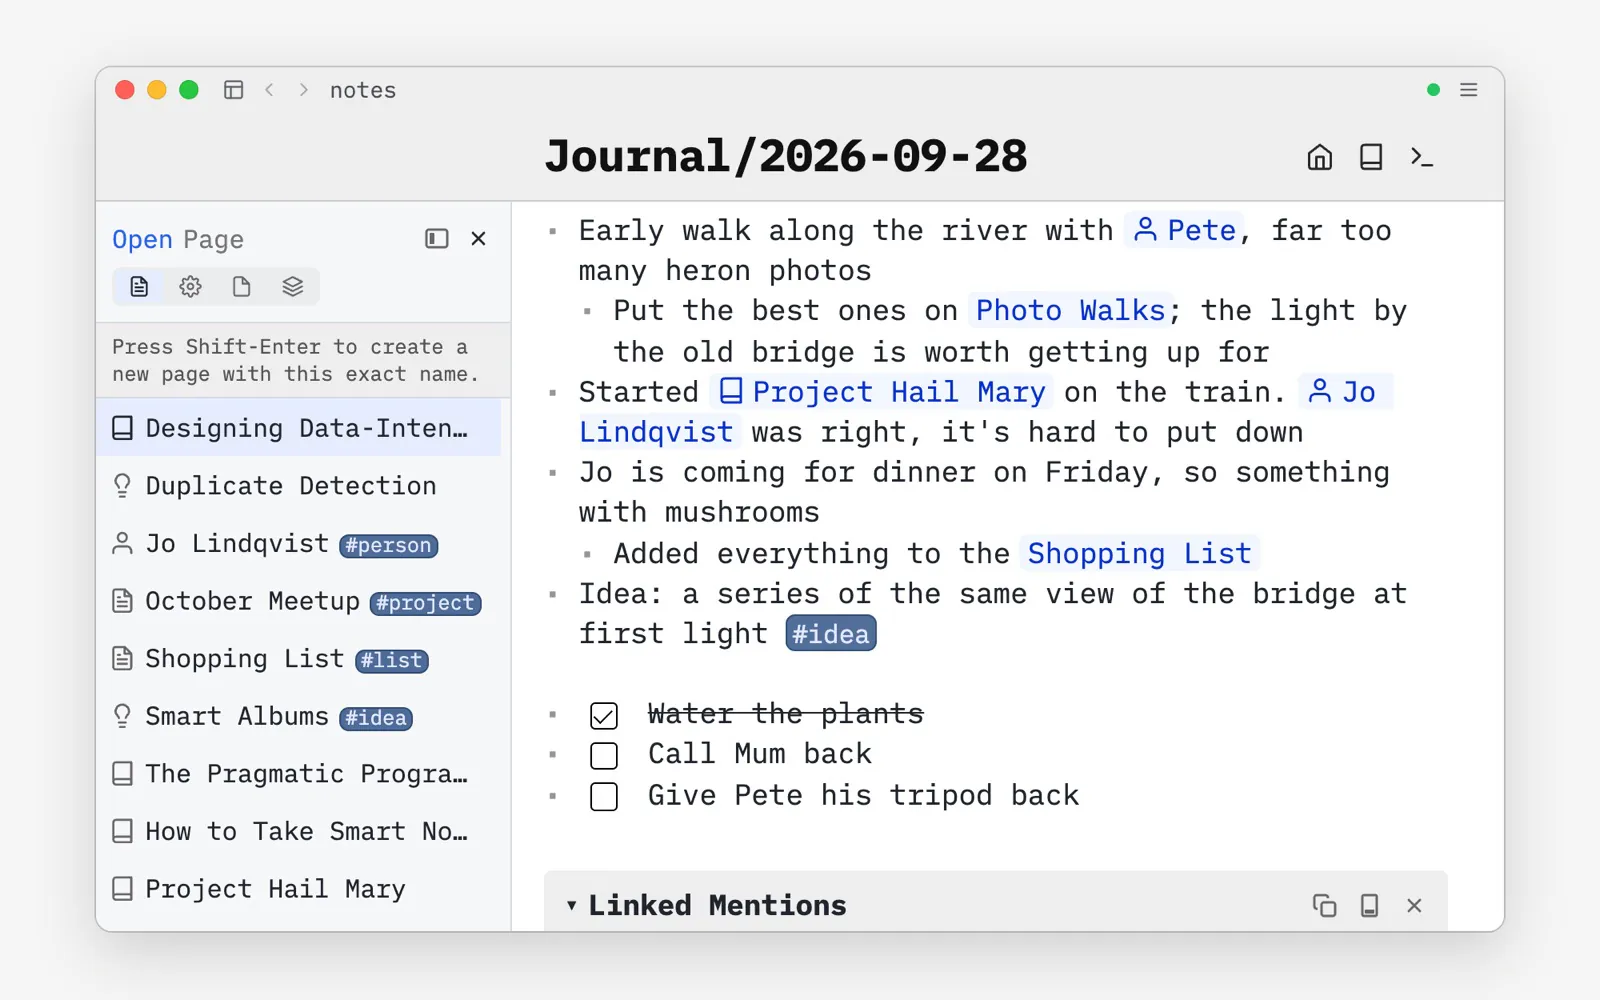This screenshot has height=1000, width=1600.
Task: Open Project Hail Mary in sidebar list
Action: [x=298, y=889]
